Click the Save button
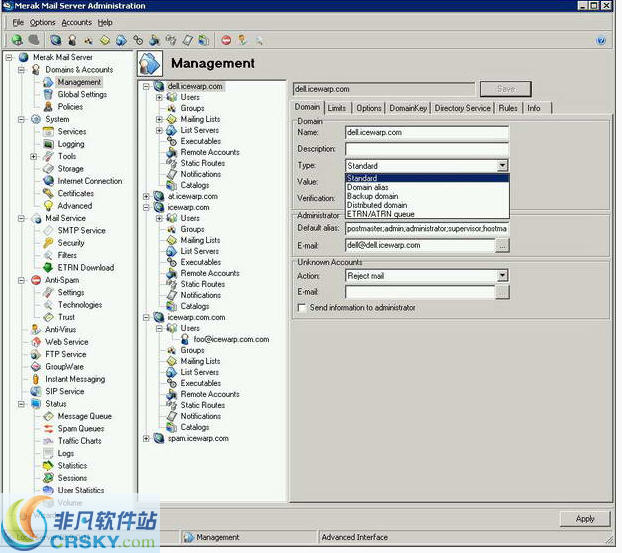The image size is (622, 553). tap(506, 89)
